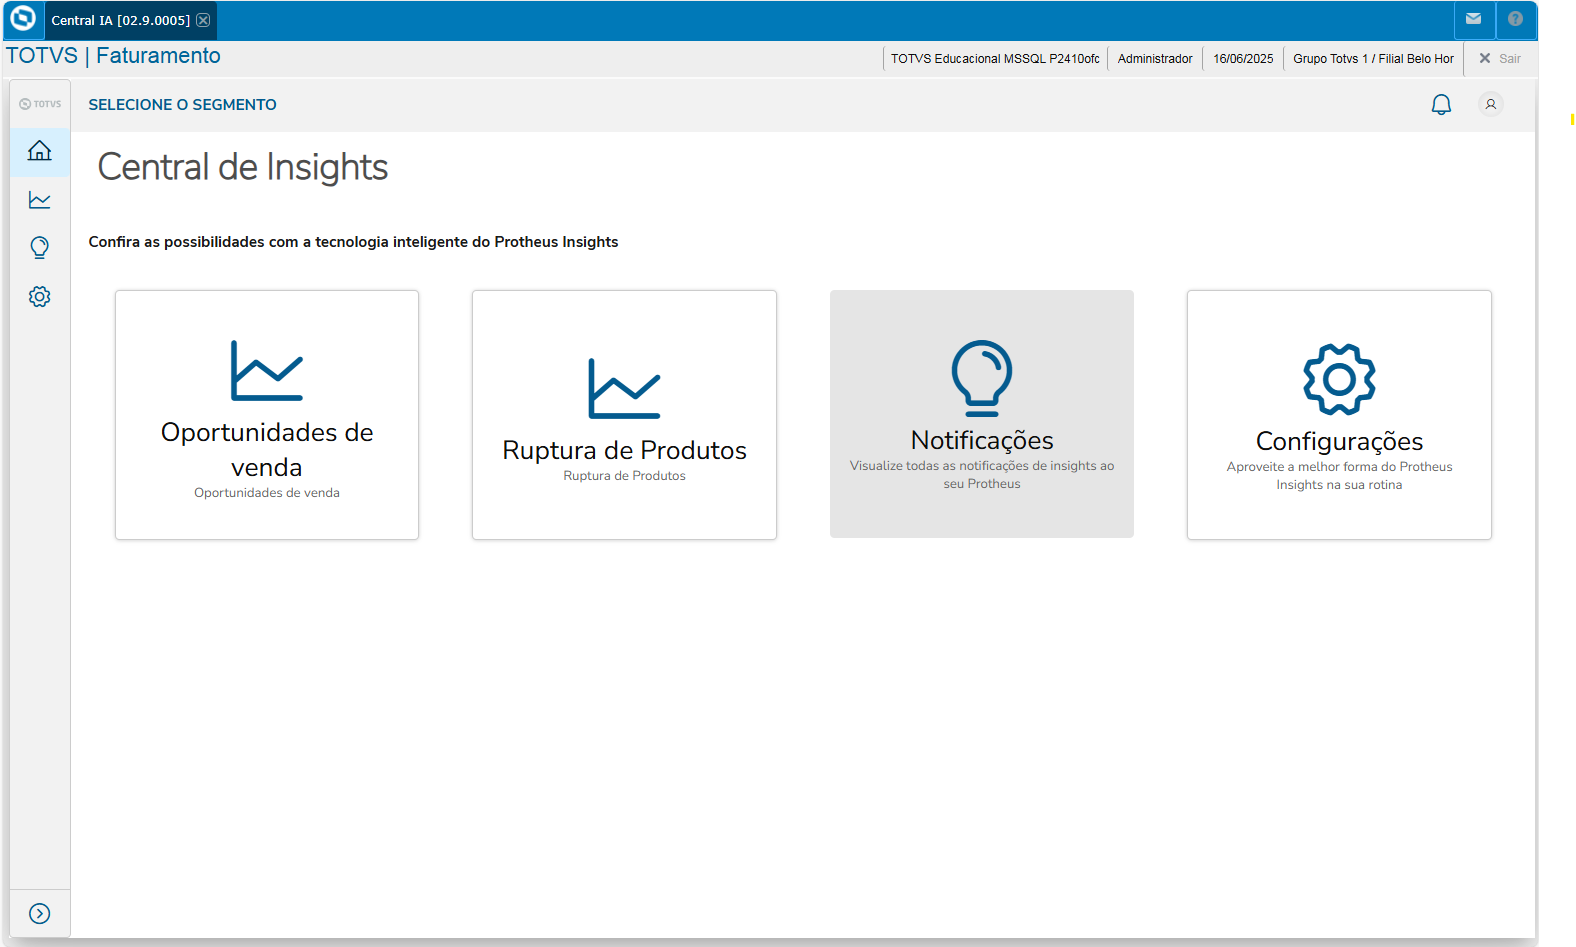Open the help question mark icon

point(1515,19)
